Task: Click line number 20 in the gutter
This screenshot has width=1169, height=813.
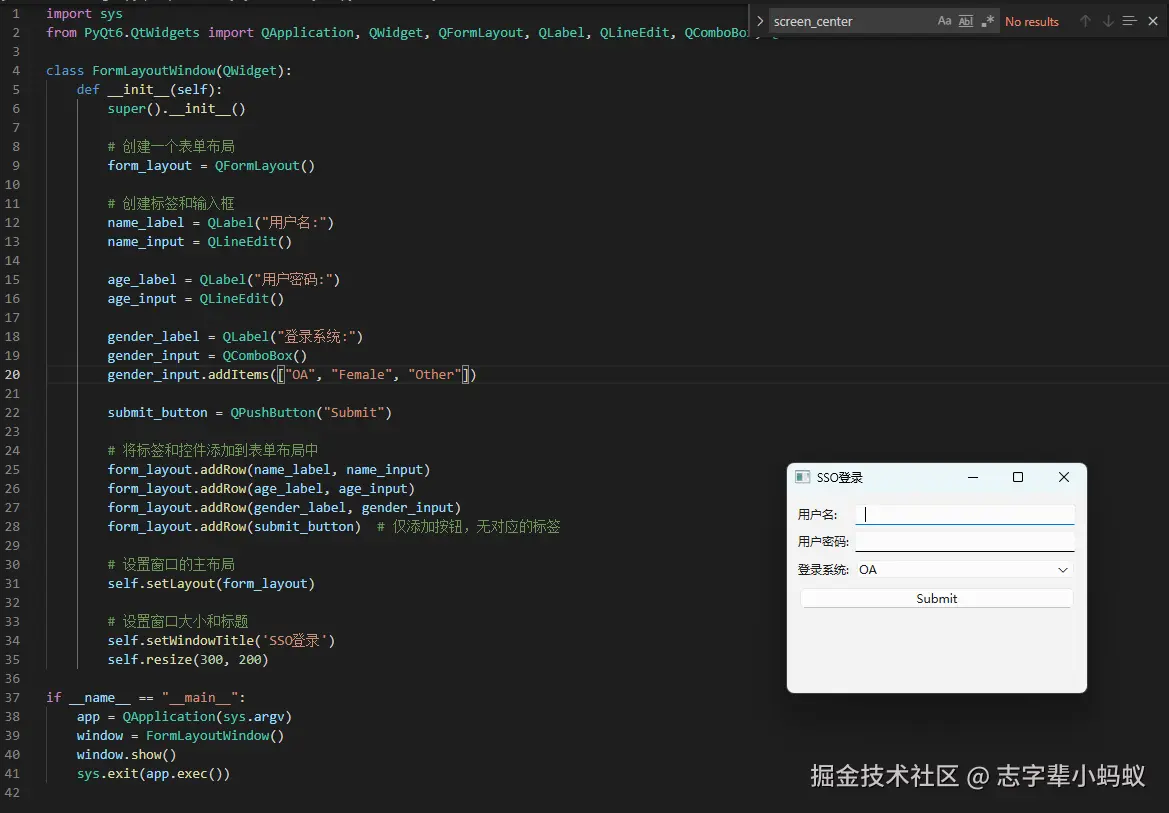Action: point(13,374)
